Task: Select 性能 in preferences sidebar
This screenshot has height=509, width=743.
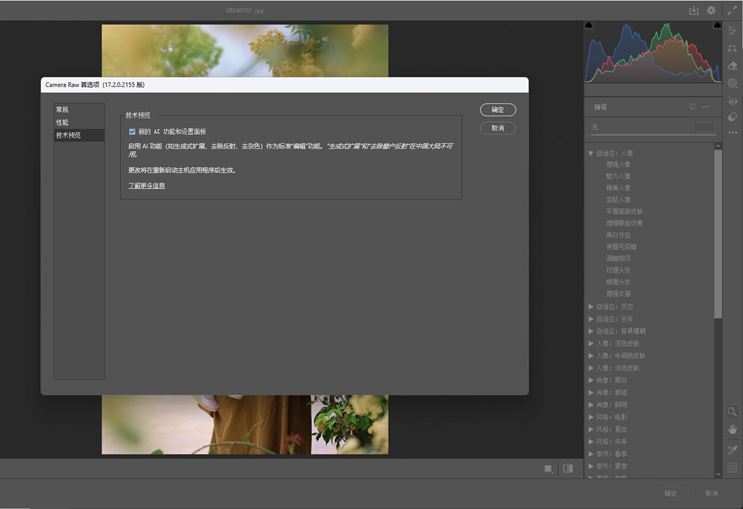Action: pyautogui.click(x=79, y=122)
